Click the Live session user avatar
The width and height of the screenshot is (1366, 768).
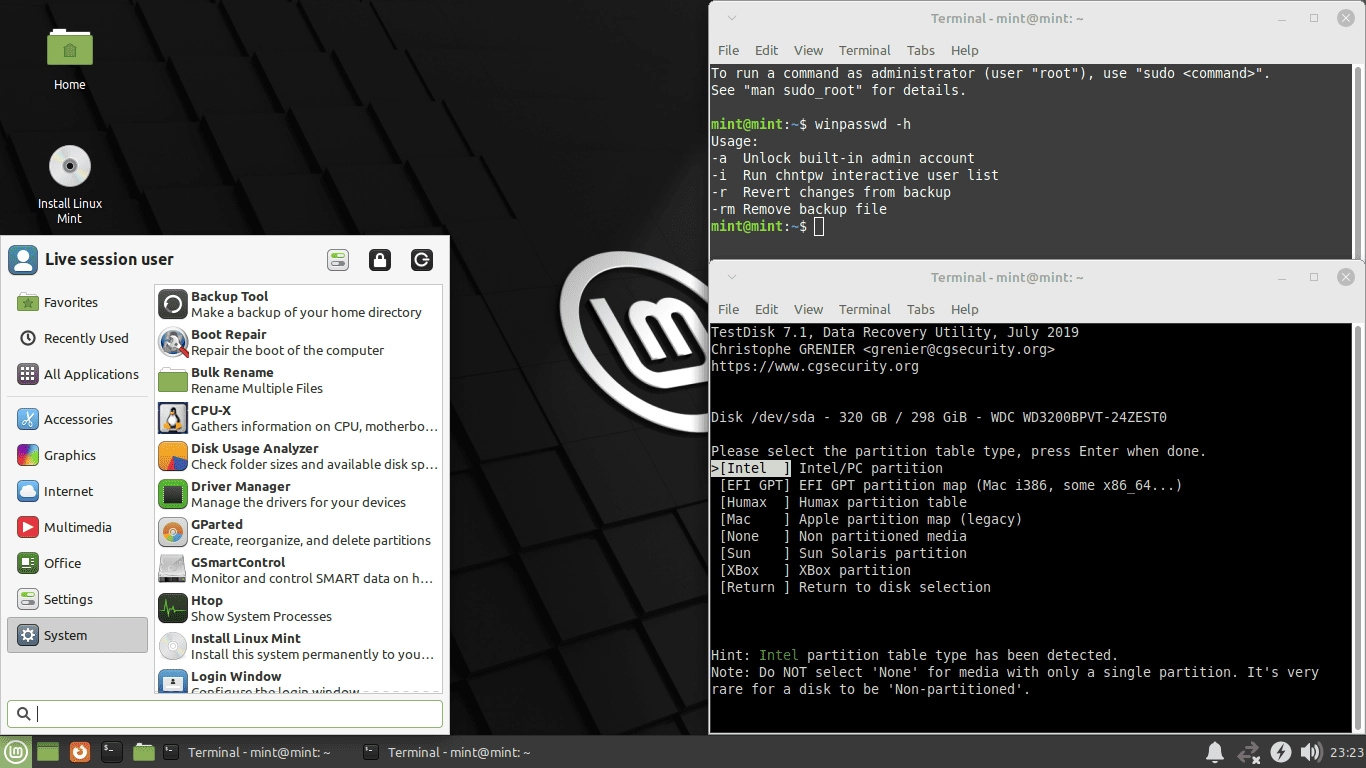(23, 260)
